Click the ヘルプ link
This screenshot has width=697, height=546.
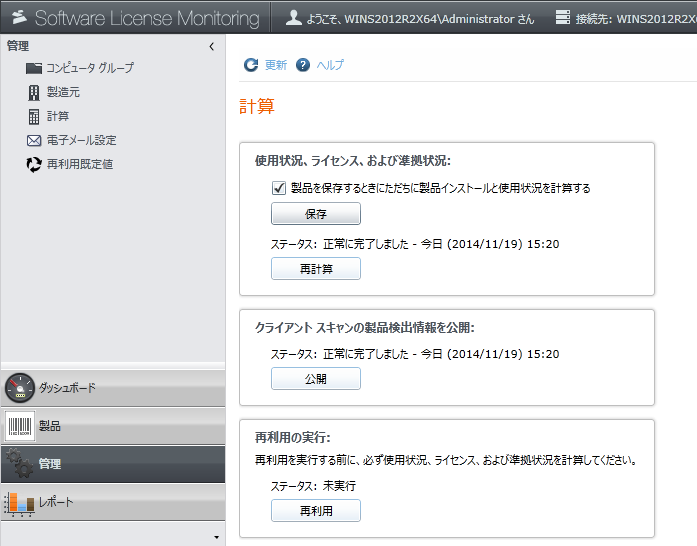[x=330, y=65]
